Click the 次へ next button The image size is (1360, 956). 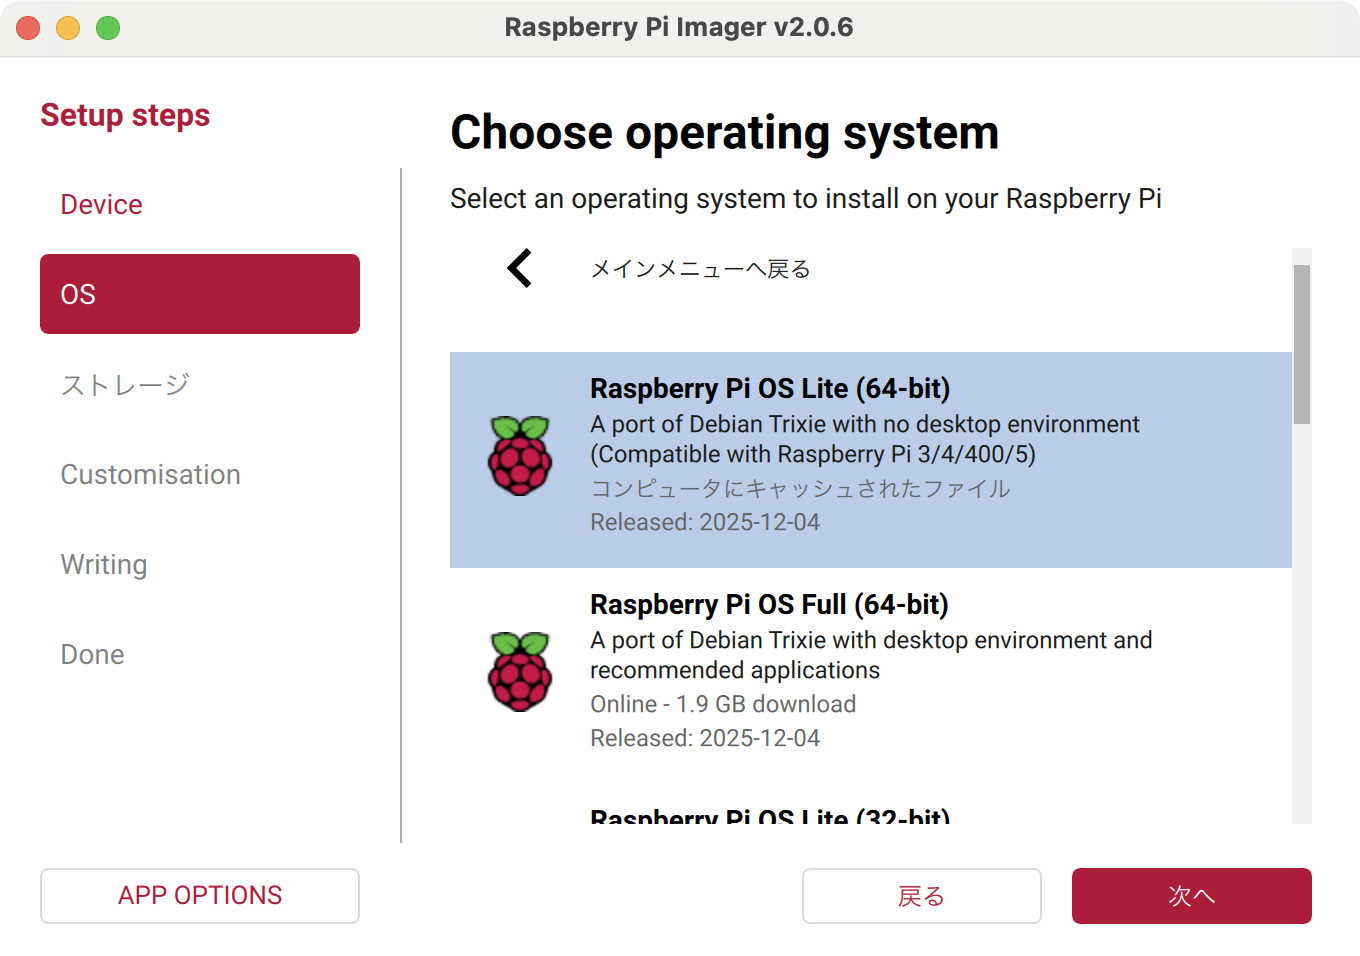pos(1192,896)
